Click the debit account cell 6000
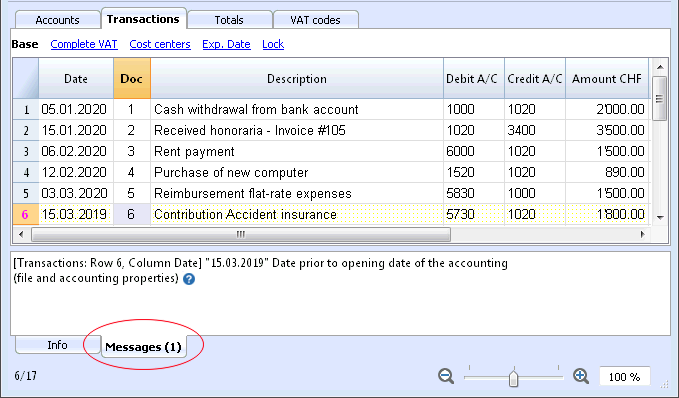 click(474, 151)
